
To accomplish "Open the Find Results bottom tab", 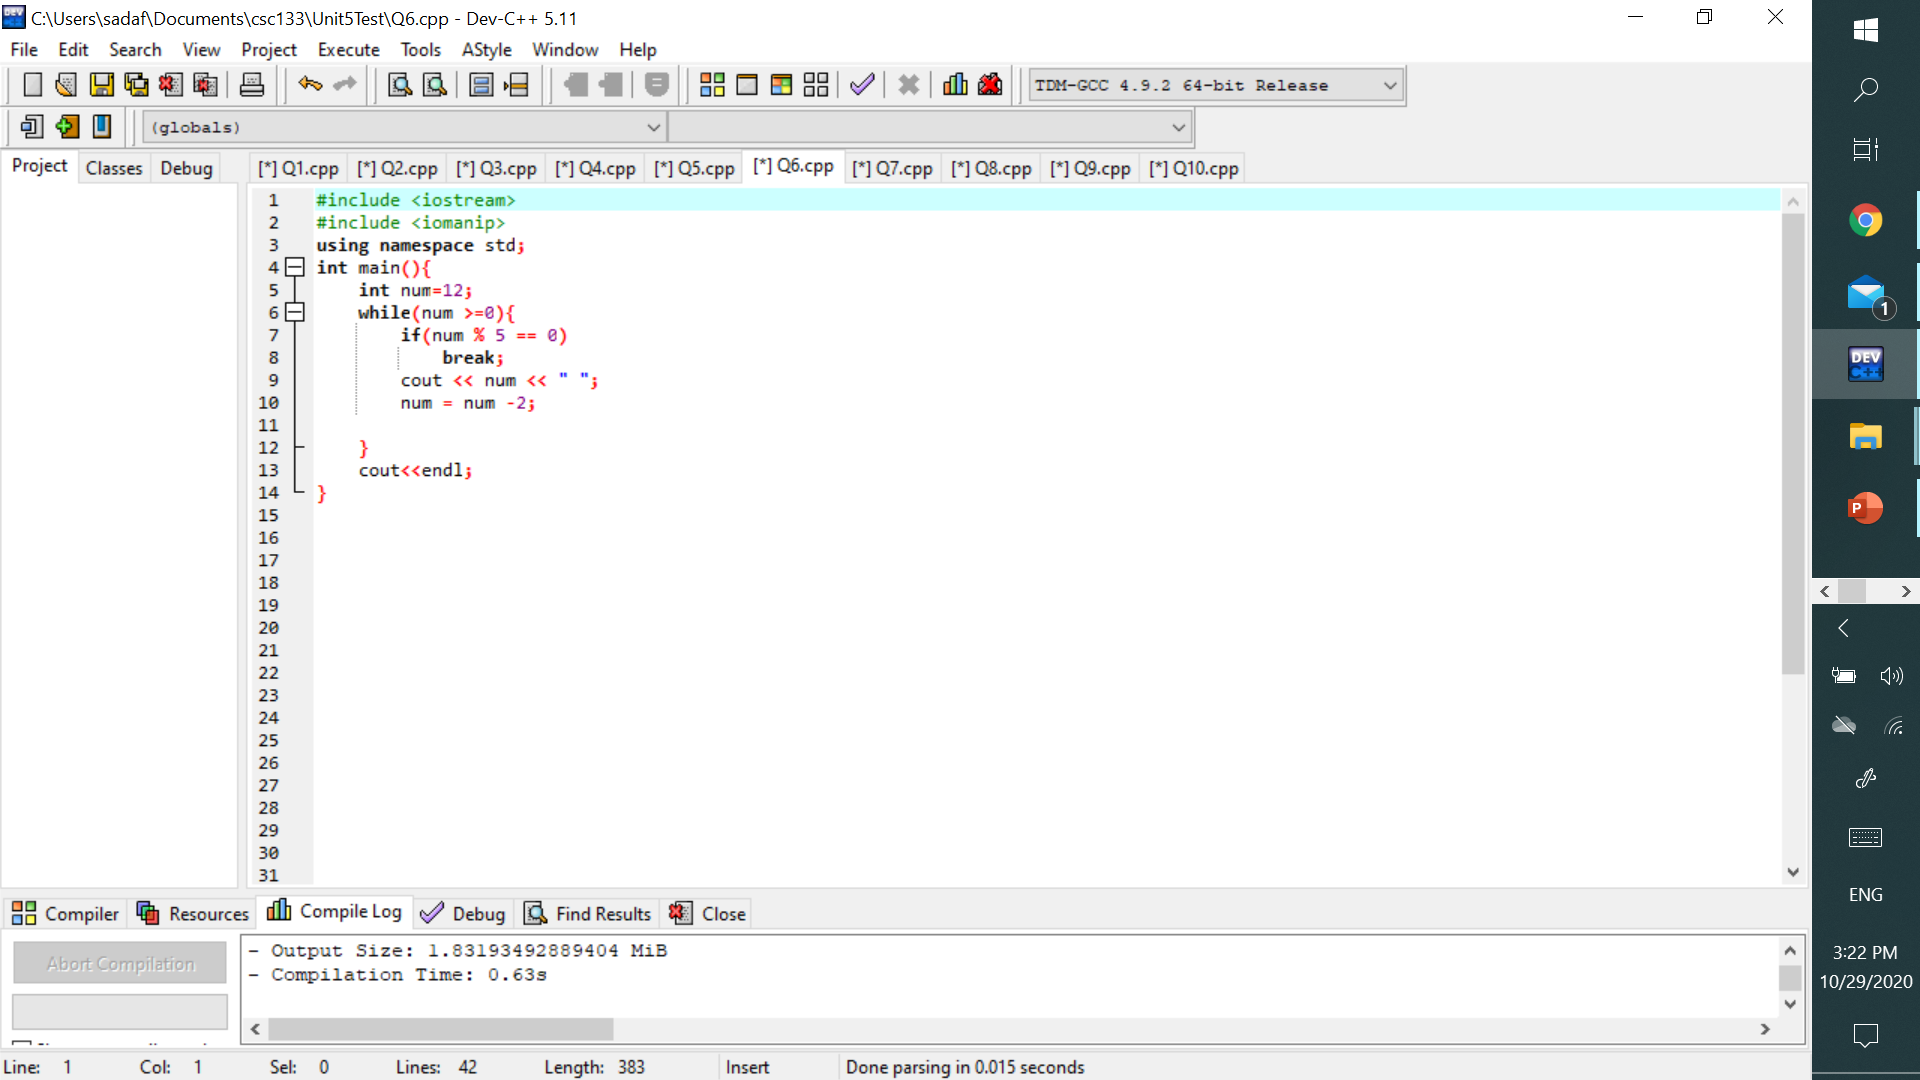I will tap(589, 913).
